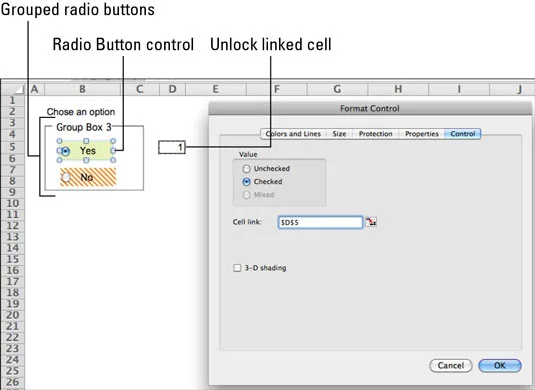The width and height of the screenshot is (535, 390).
Task: Select column D header
Action: (172, 89)
